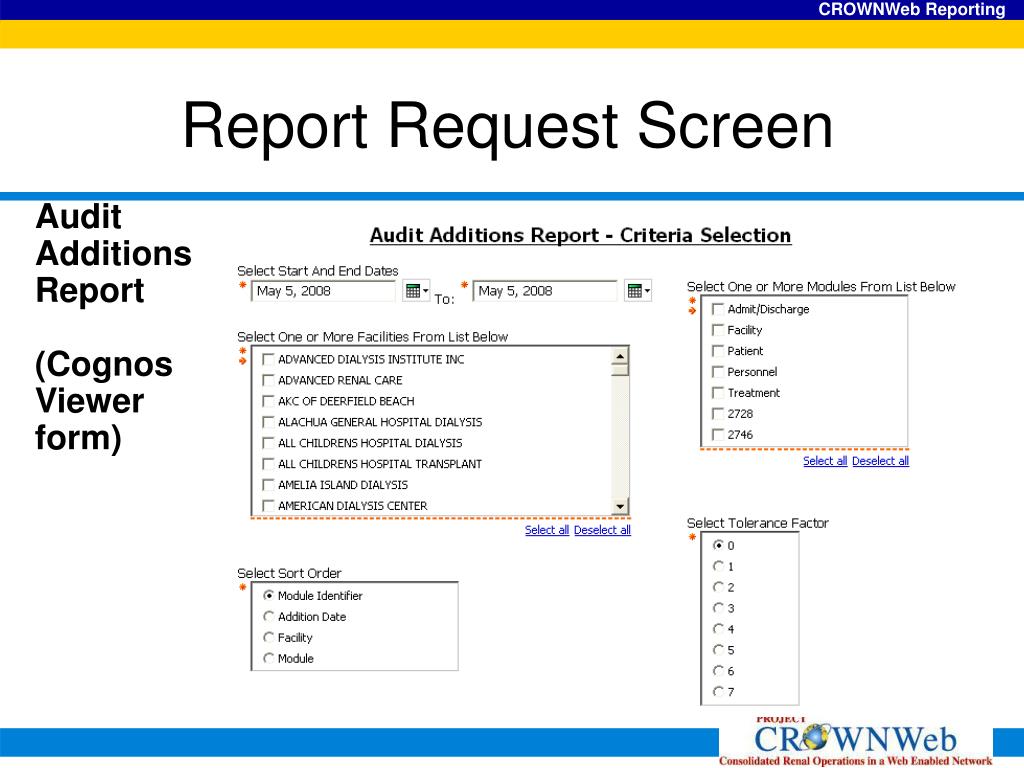Select Facility sort order radio

pos(268,637)
